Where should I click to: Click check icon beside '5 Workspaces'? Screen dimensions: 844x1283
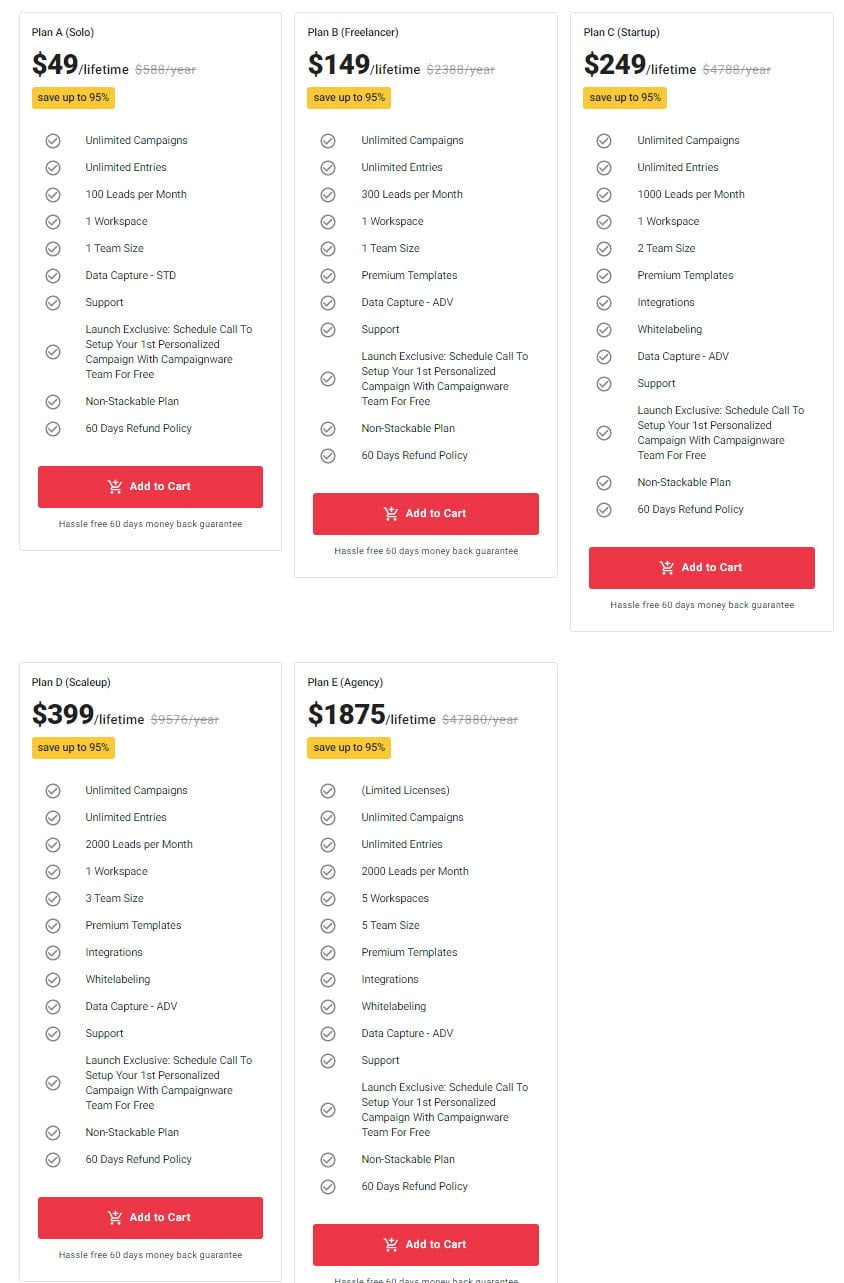(328, 899)
